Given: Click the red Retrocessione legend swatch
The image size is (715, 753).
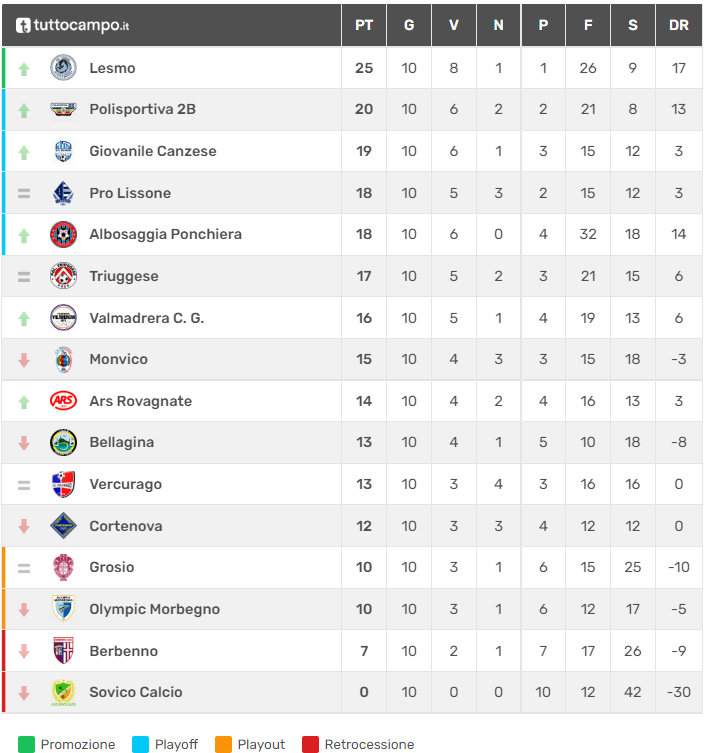Looking at the screenshot, I should (311, 744).
